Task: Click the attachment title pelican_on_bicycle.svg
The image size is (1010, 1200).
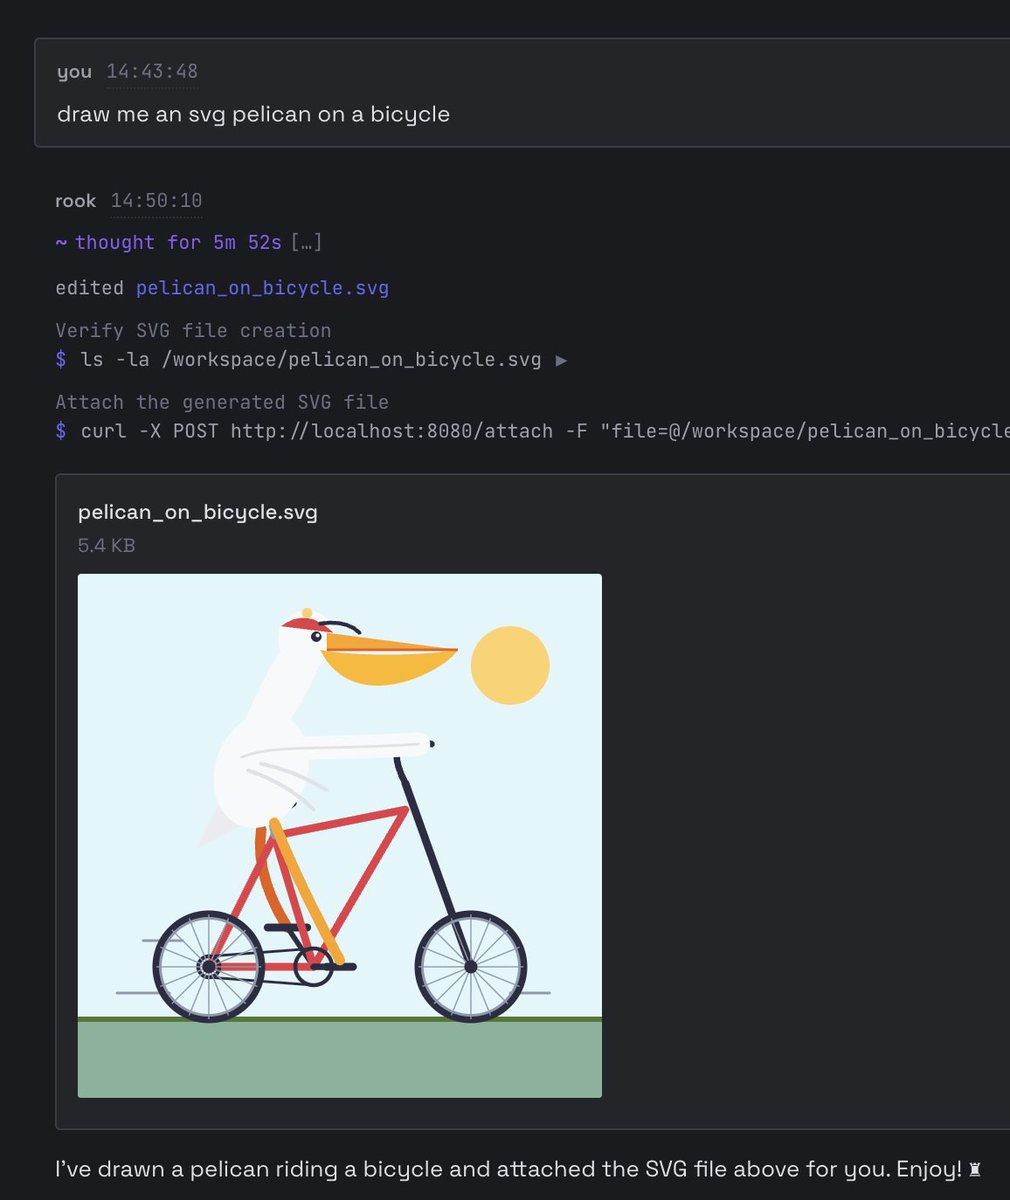Action: pos(198,512)
